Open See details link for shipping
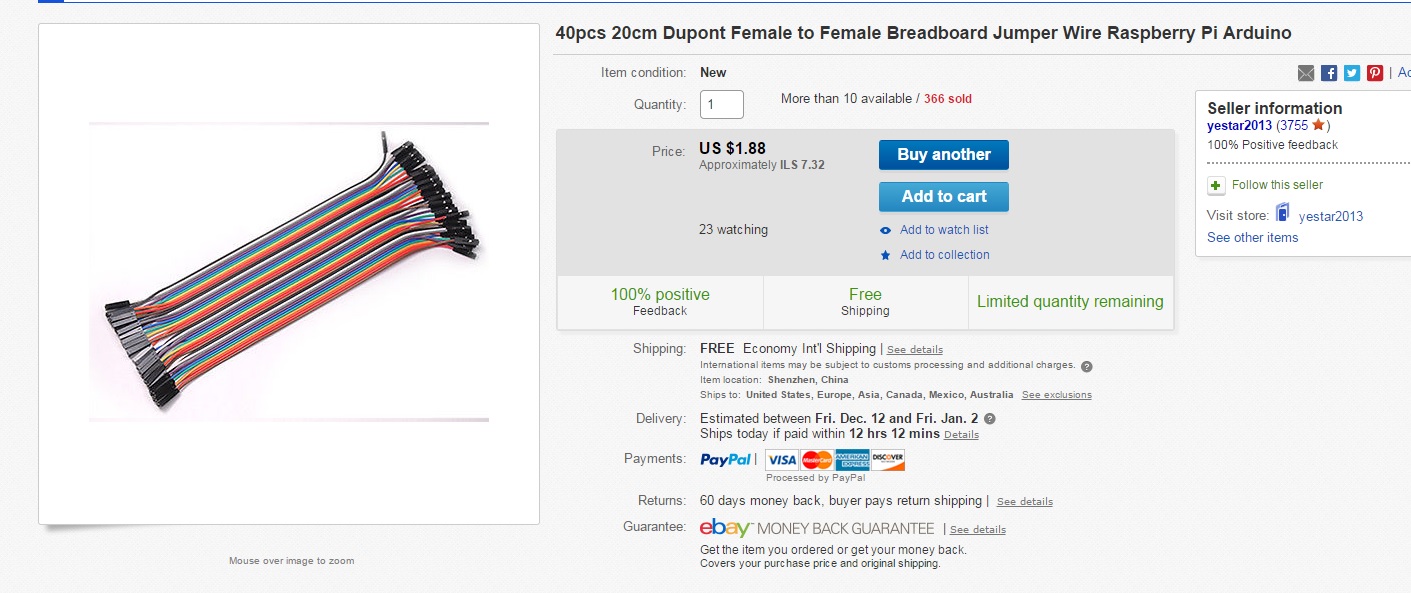This screenshot has height=593, width=1411. tap(914, 350)
